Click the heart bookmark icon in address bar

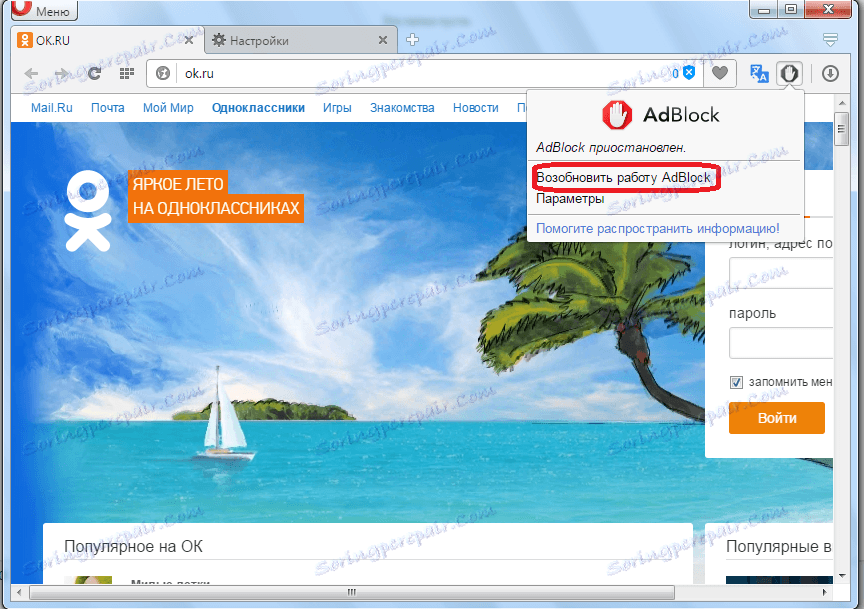tap(720, 73)
